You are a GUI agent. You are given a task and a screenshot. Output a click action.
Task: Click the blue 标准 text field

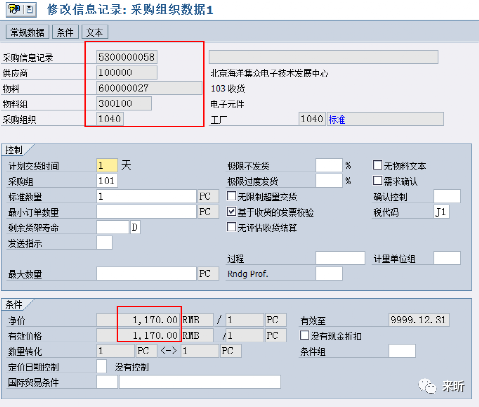pyautogui.click(x=385, y=119)
